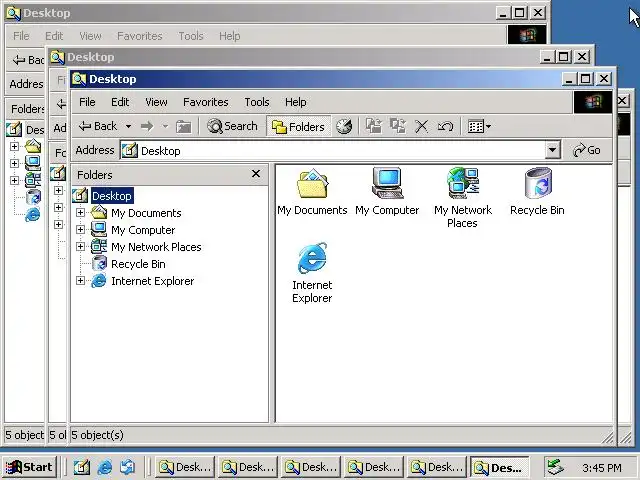Viewport: 640px width, 480px height.
Task: Open the Search pane from toolbar
Action: pos(232,126)
